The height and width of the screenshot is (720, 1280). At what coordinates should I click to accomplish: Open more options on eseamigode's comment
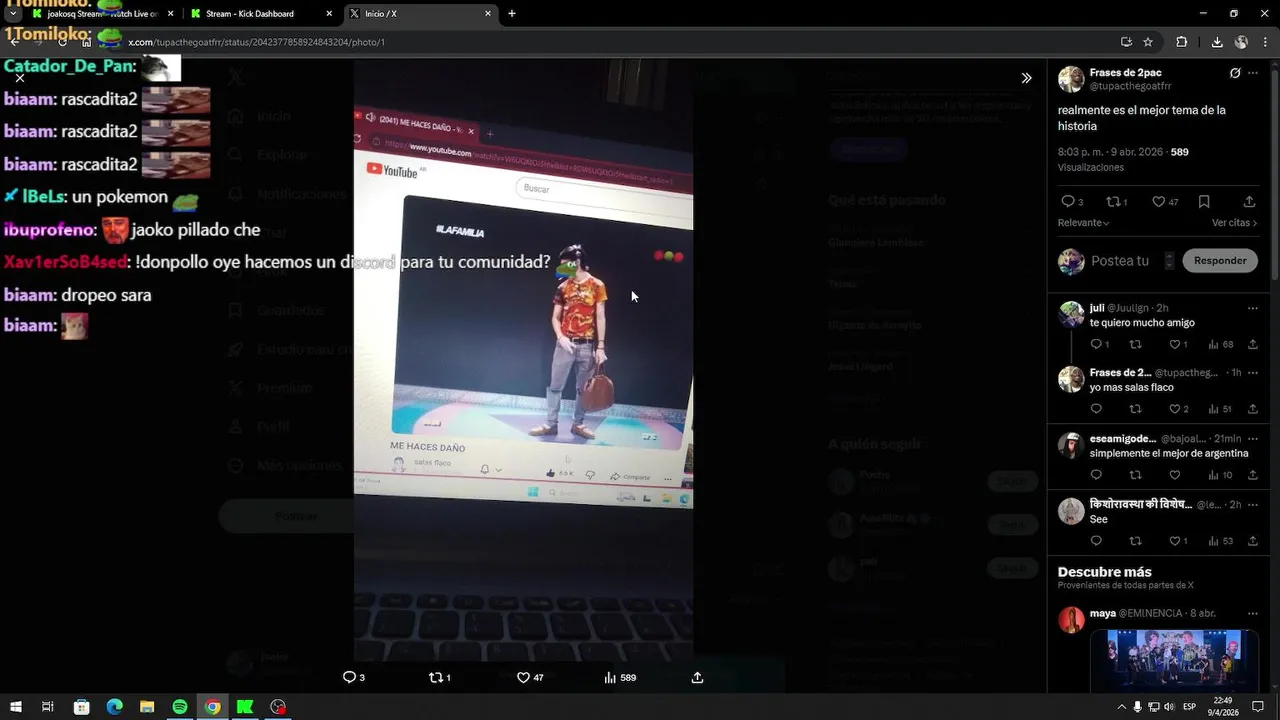1253,439
